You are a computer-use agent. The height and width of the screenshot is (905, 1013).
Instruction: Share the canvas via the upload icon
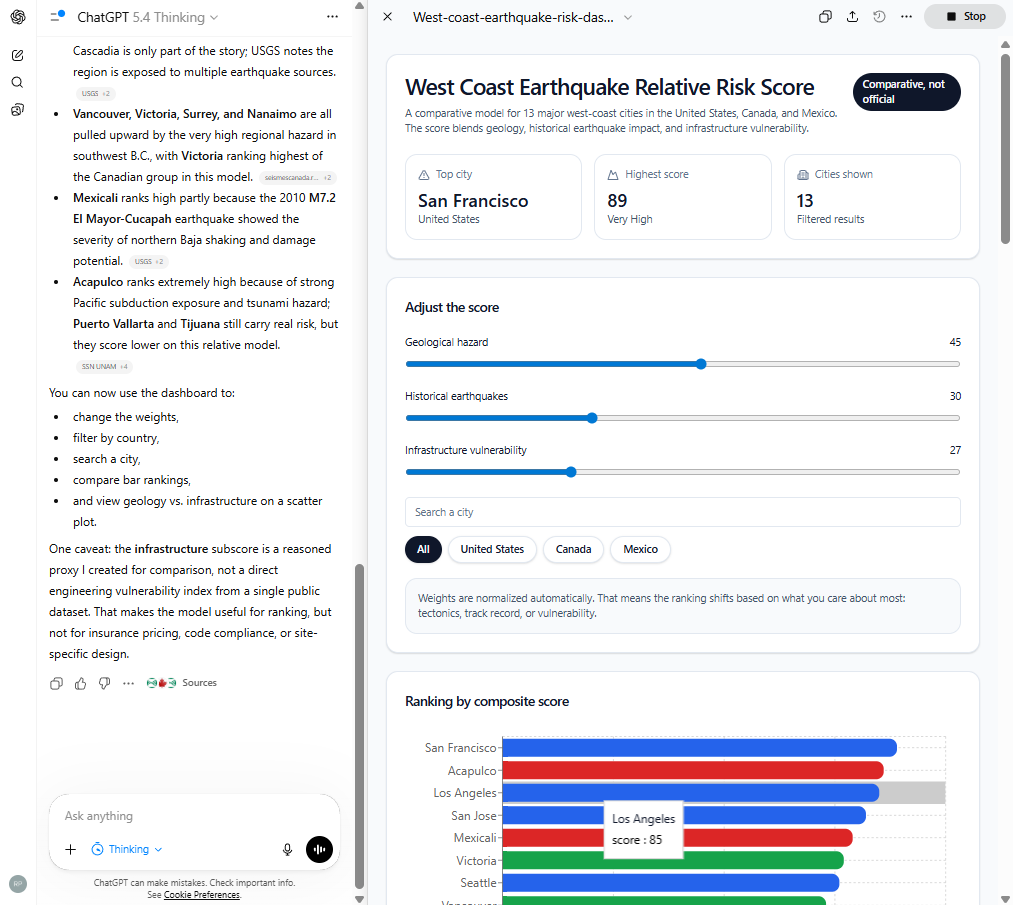(x=852, y=16)
